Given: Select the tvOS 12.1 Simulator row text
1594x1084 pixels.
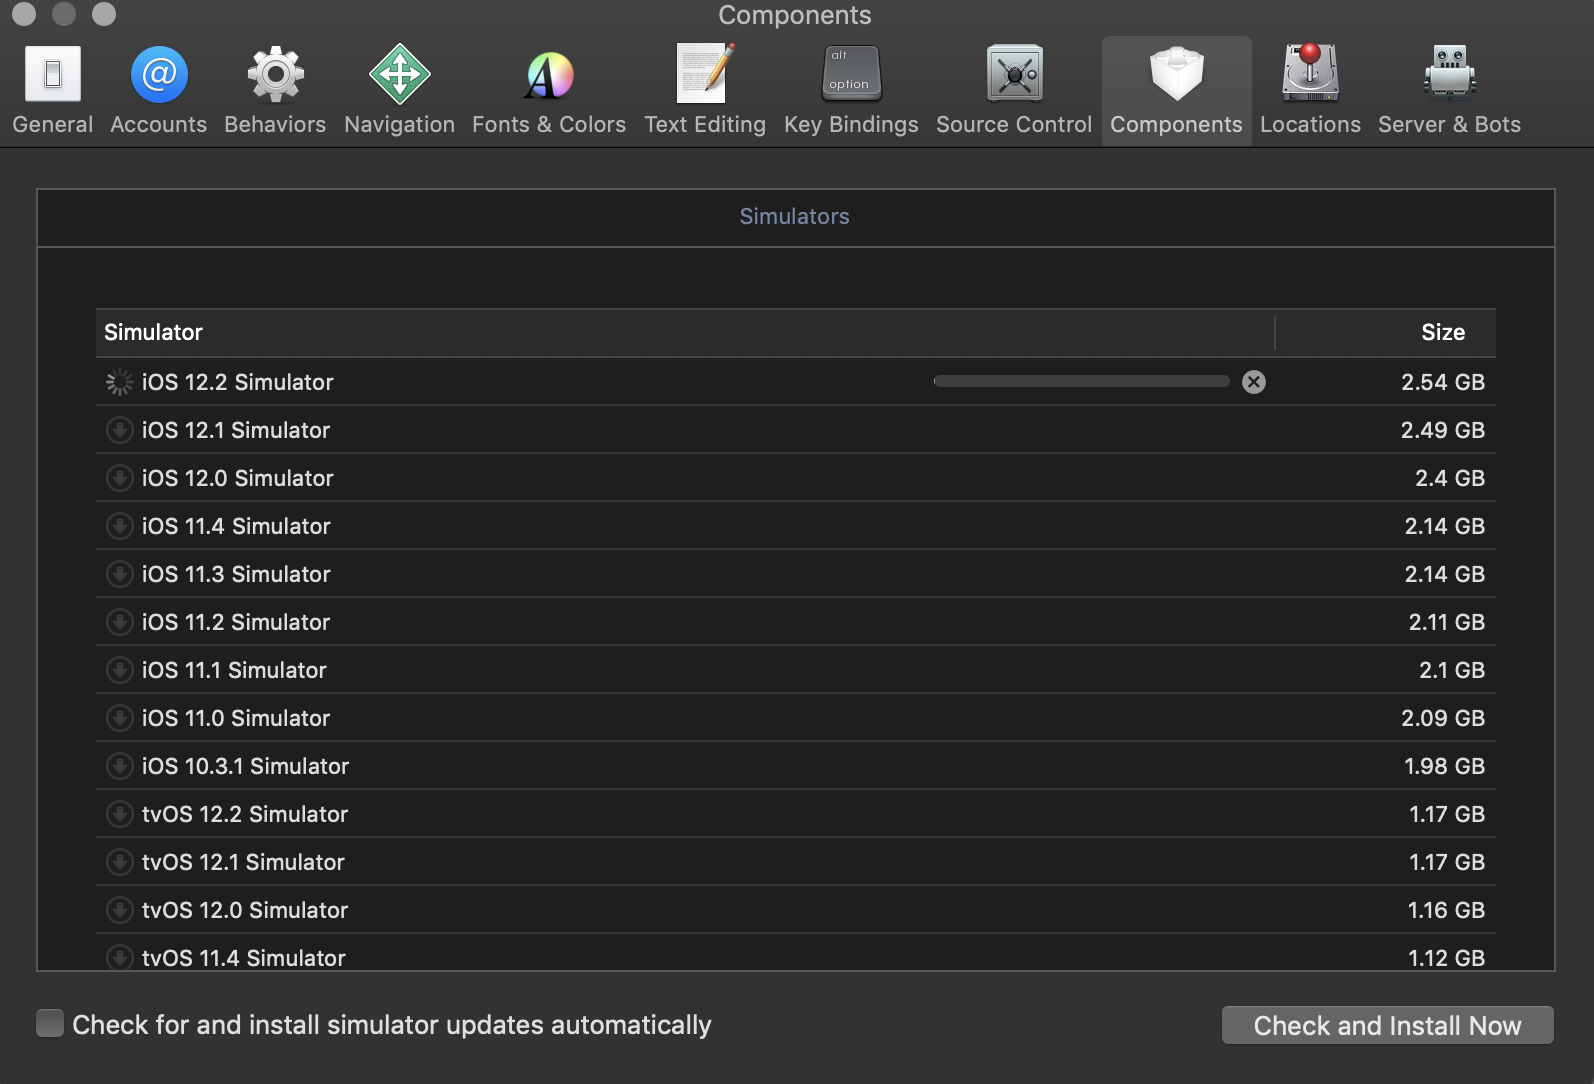Looking at the screenshot, I should point(243,862).
